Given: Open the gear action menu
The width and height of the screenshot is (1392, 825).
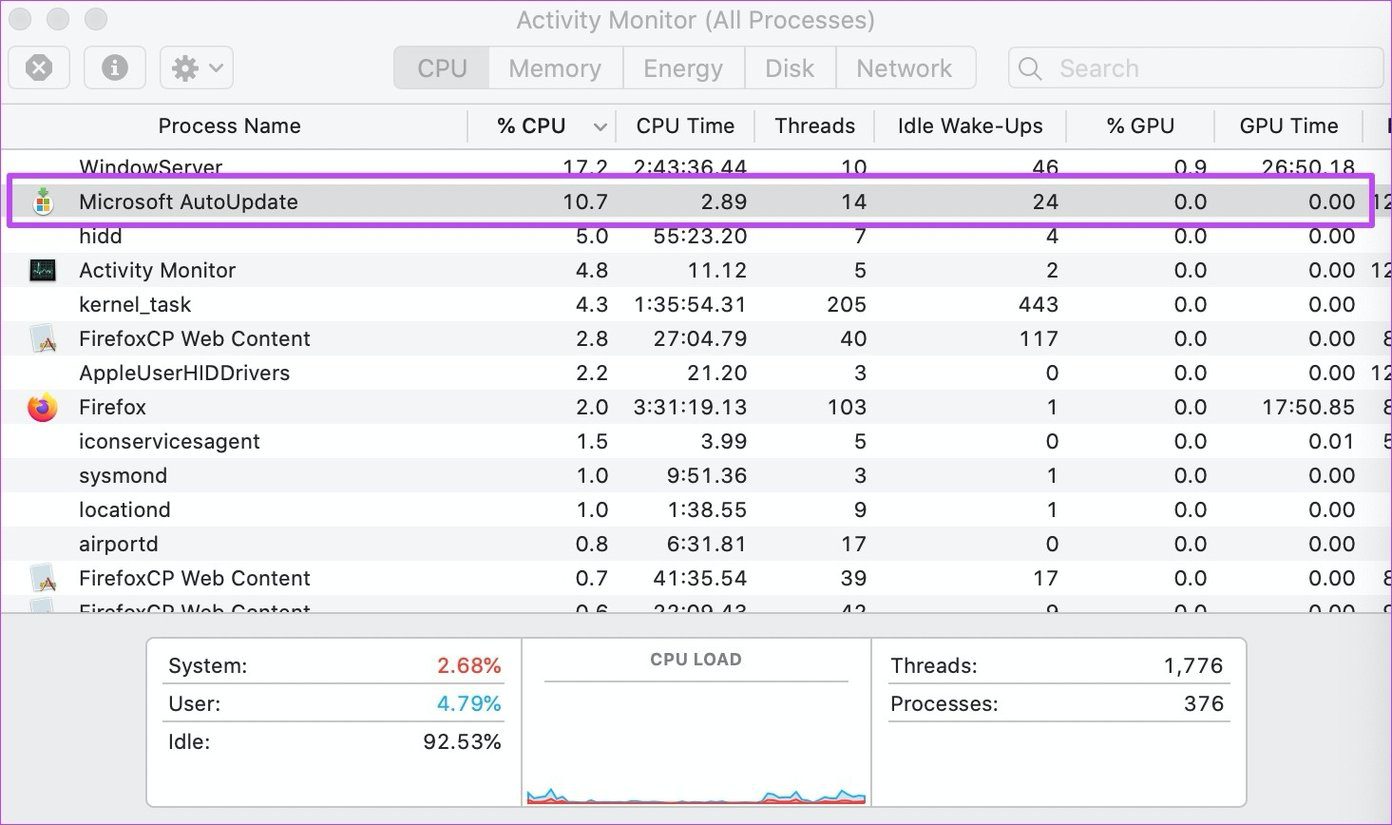Looking at the screenshot, I should click(197, 68).
